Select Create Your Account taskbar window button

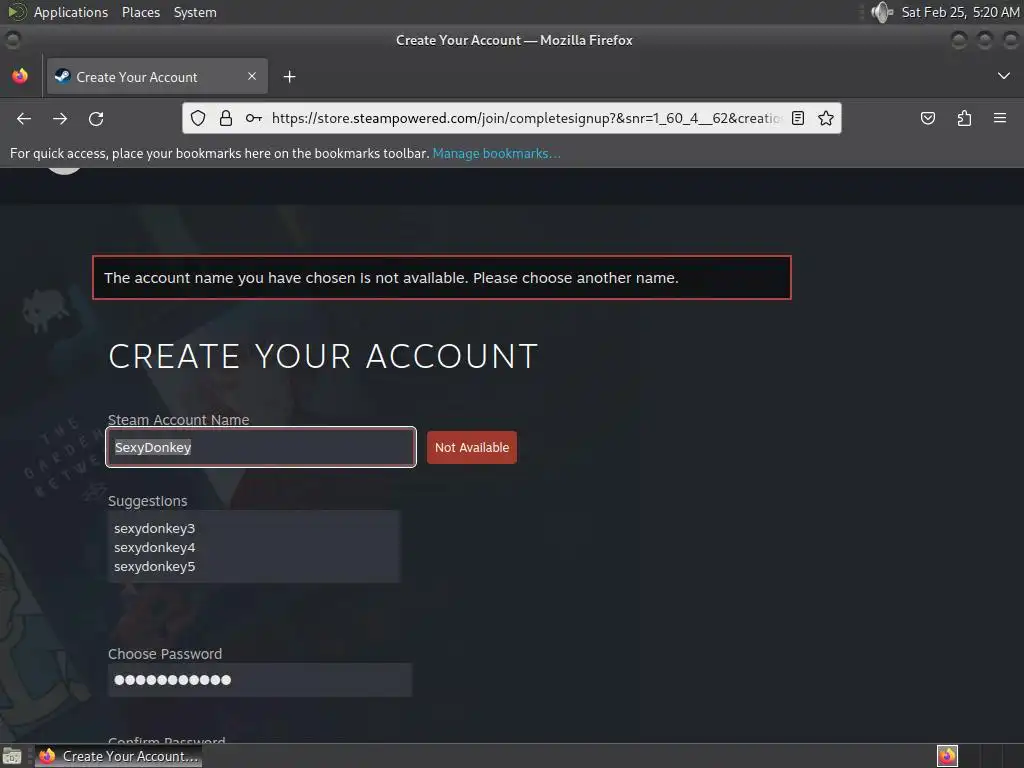pos(118,756)
